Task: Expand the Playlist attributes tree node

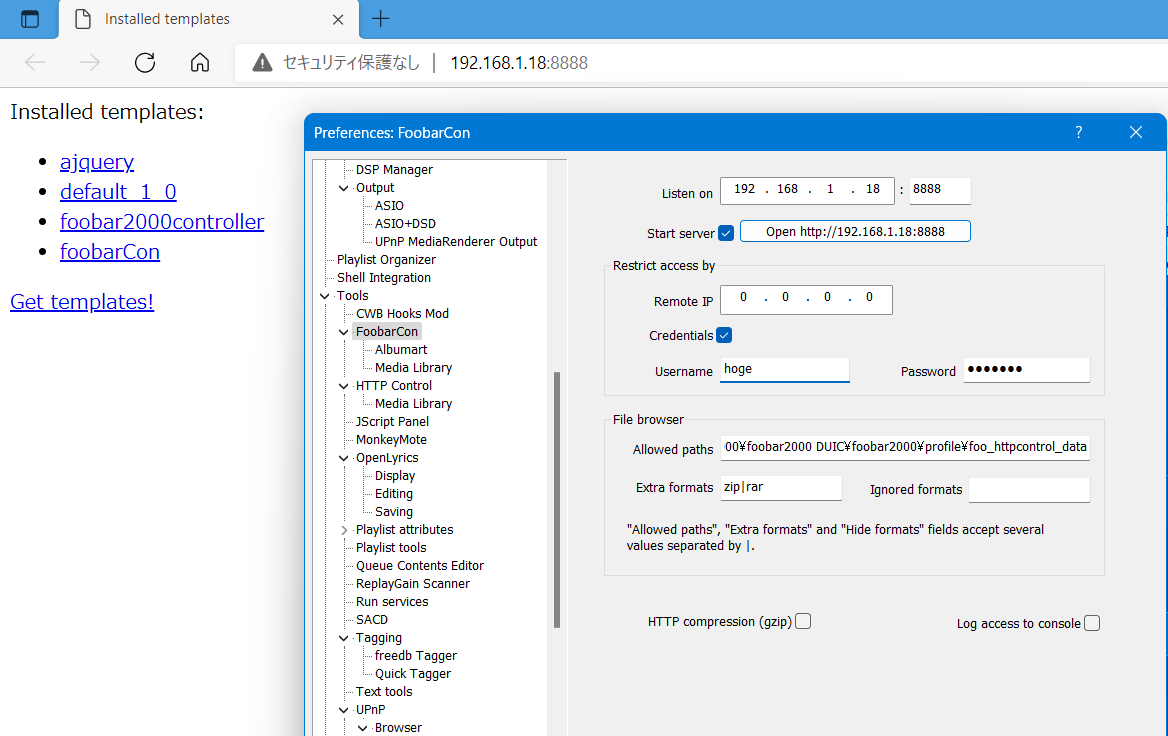Action: 343,530
